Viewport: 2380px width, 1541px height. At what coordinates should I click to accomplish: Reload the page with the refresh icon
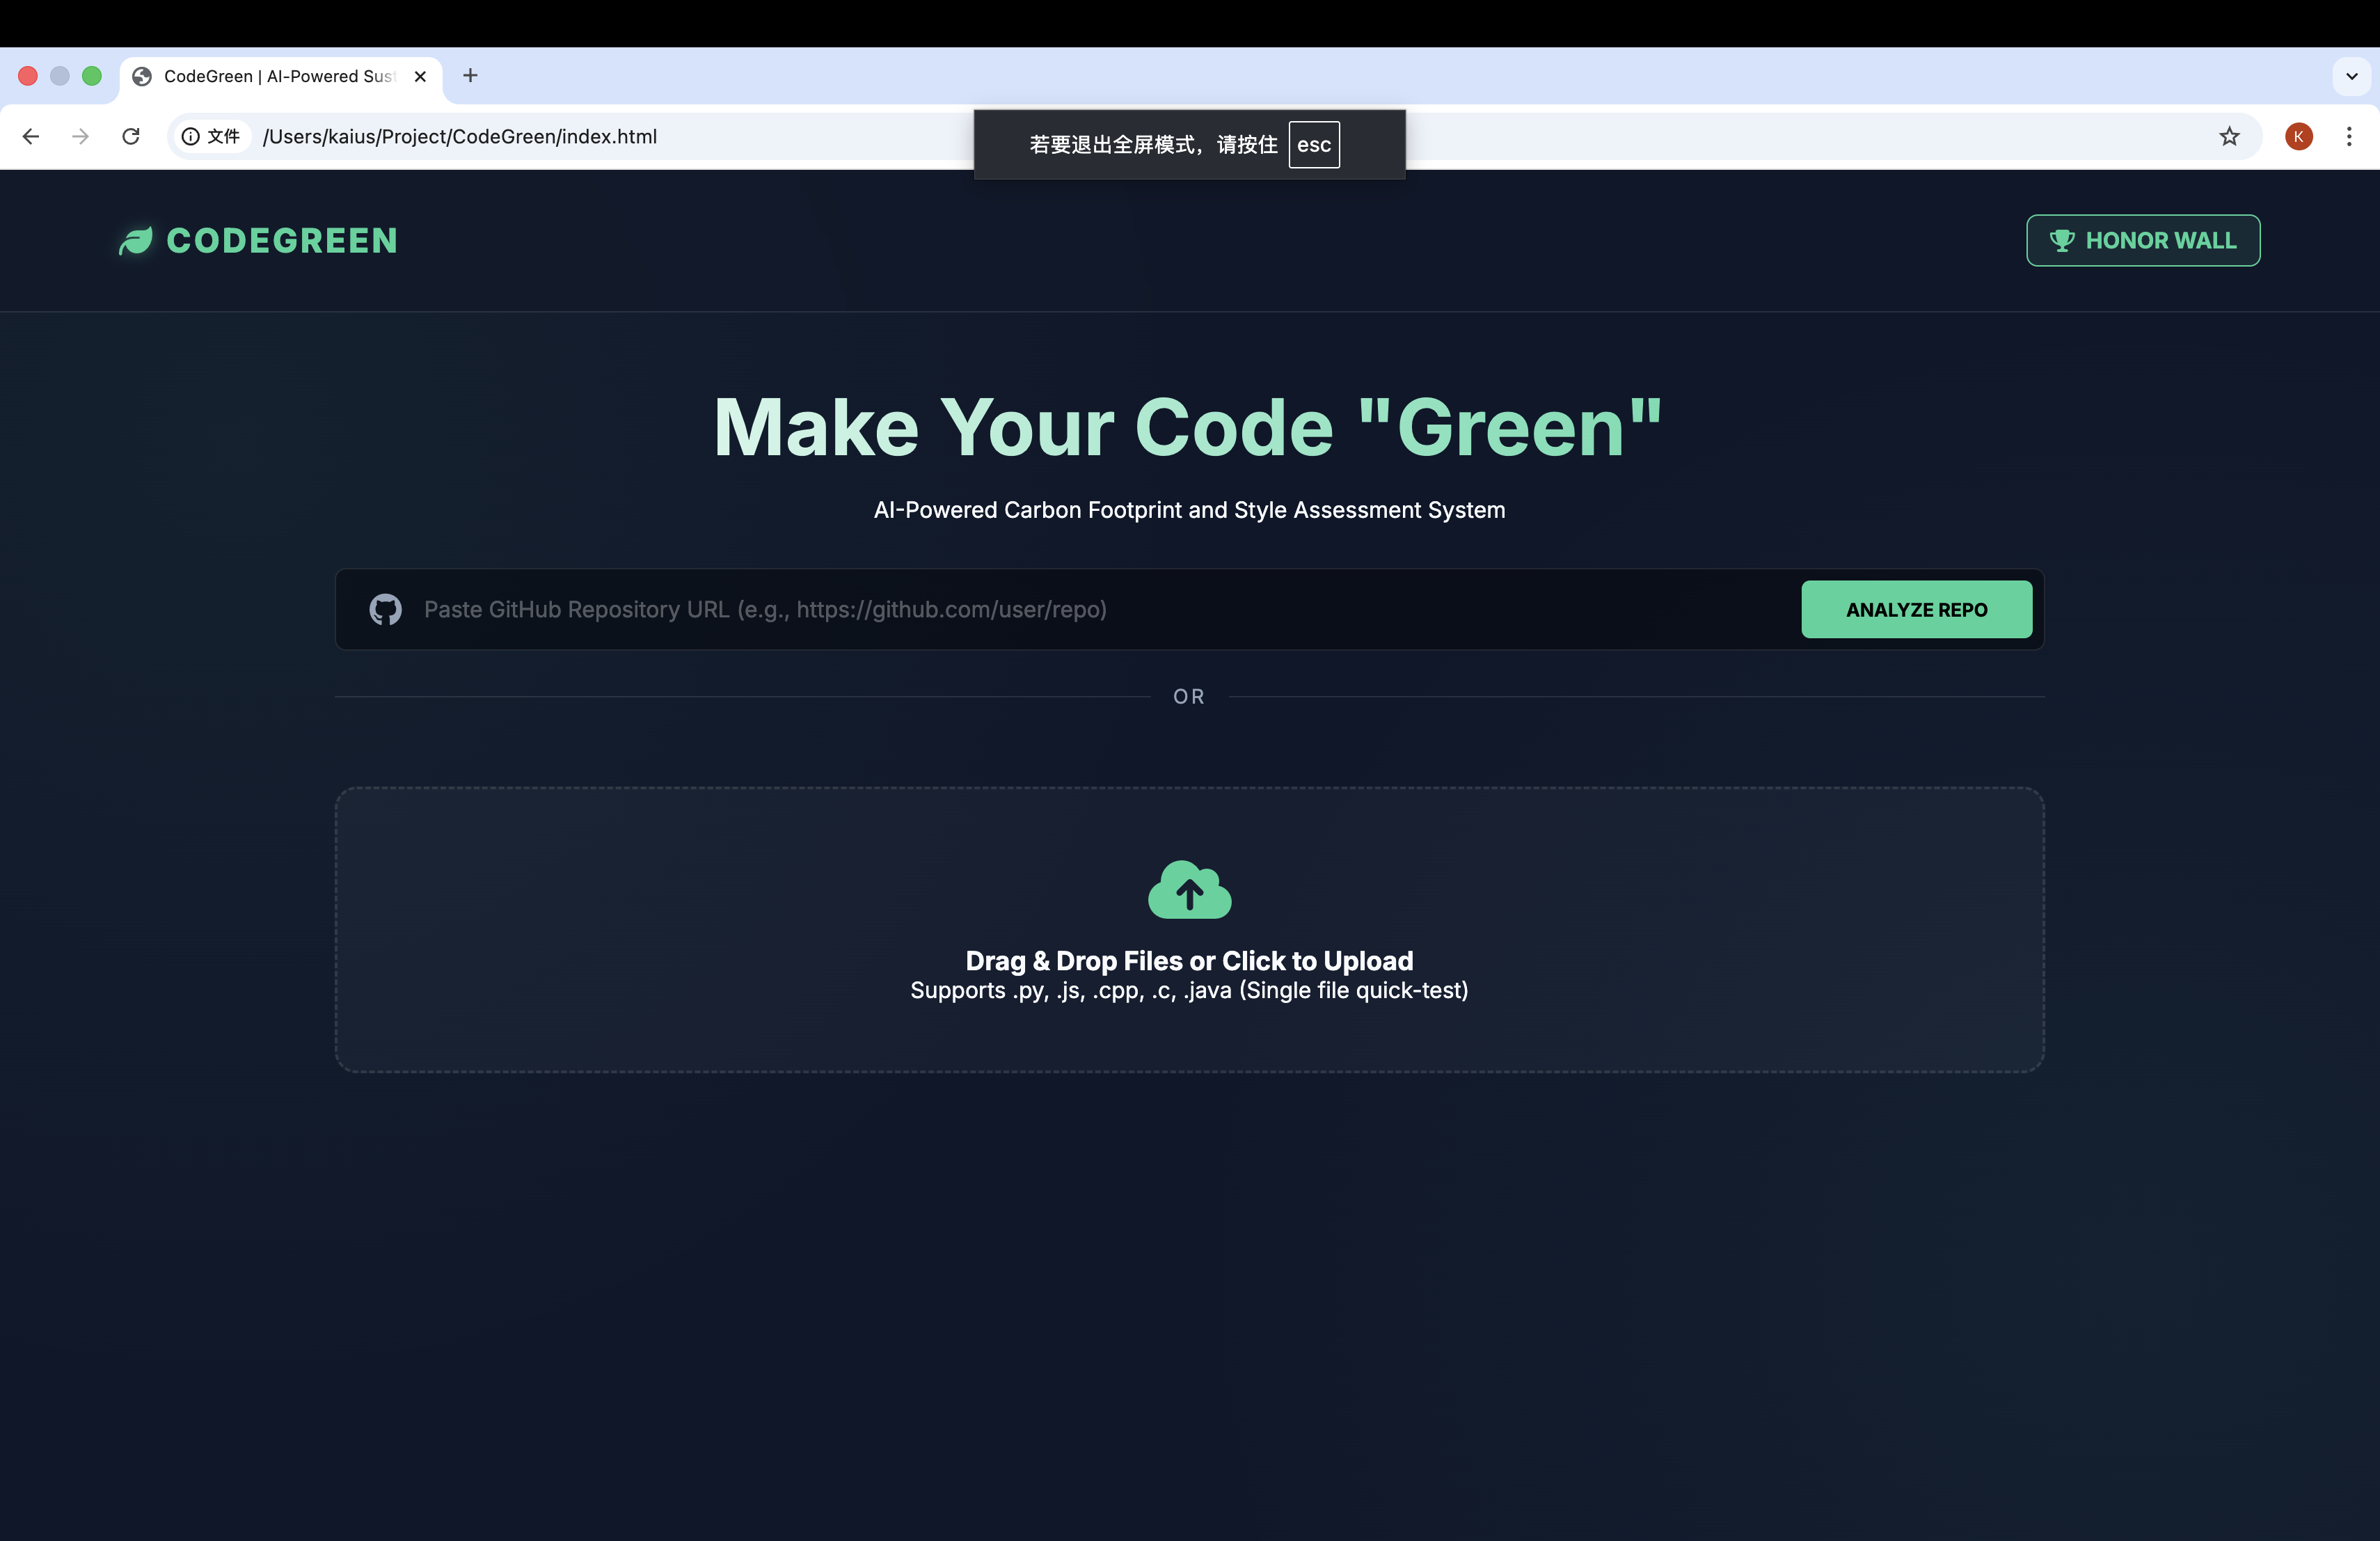[x=131, y=137]
